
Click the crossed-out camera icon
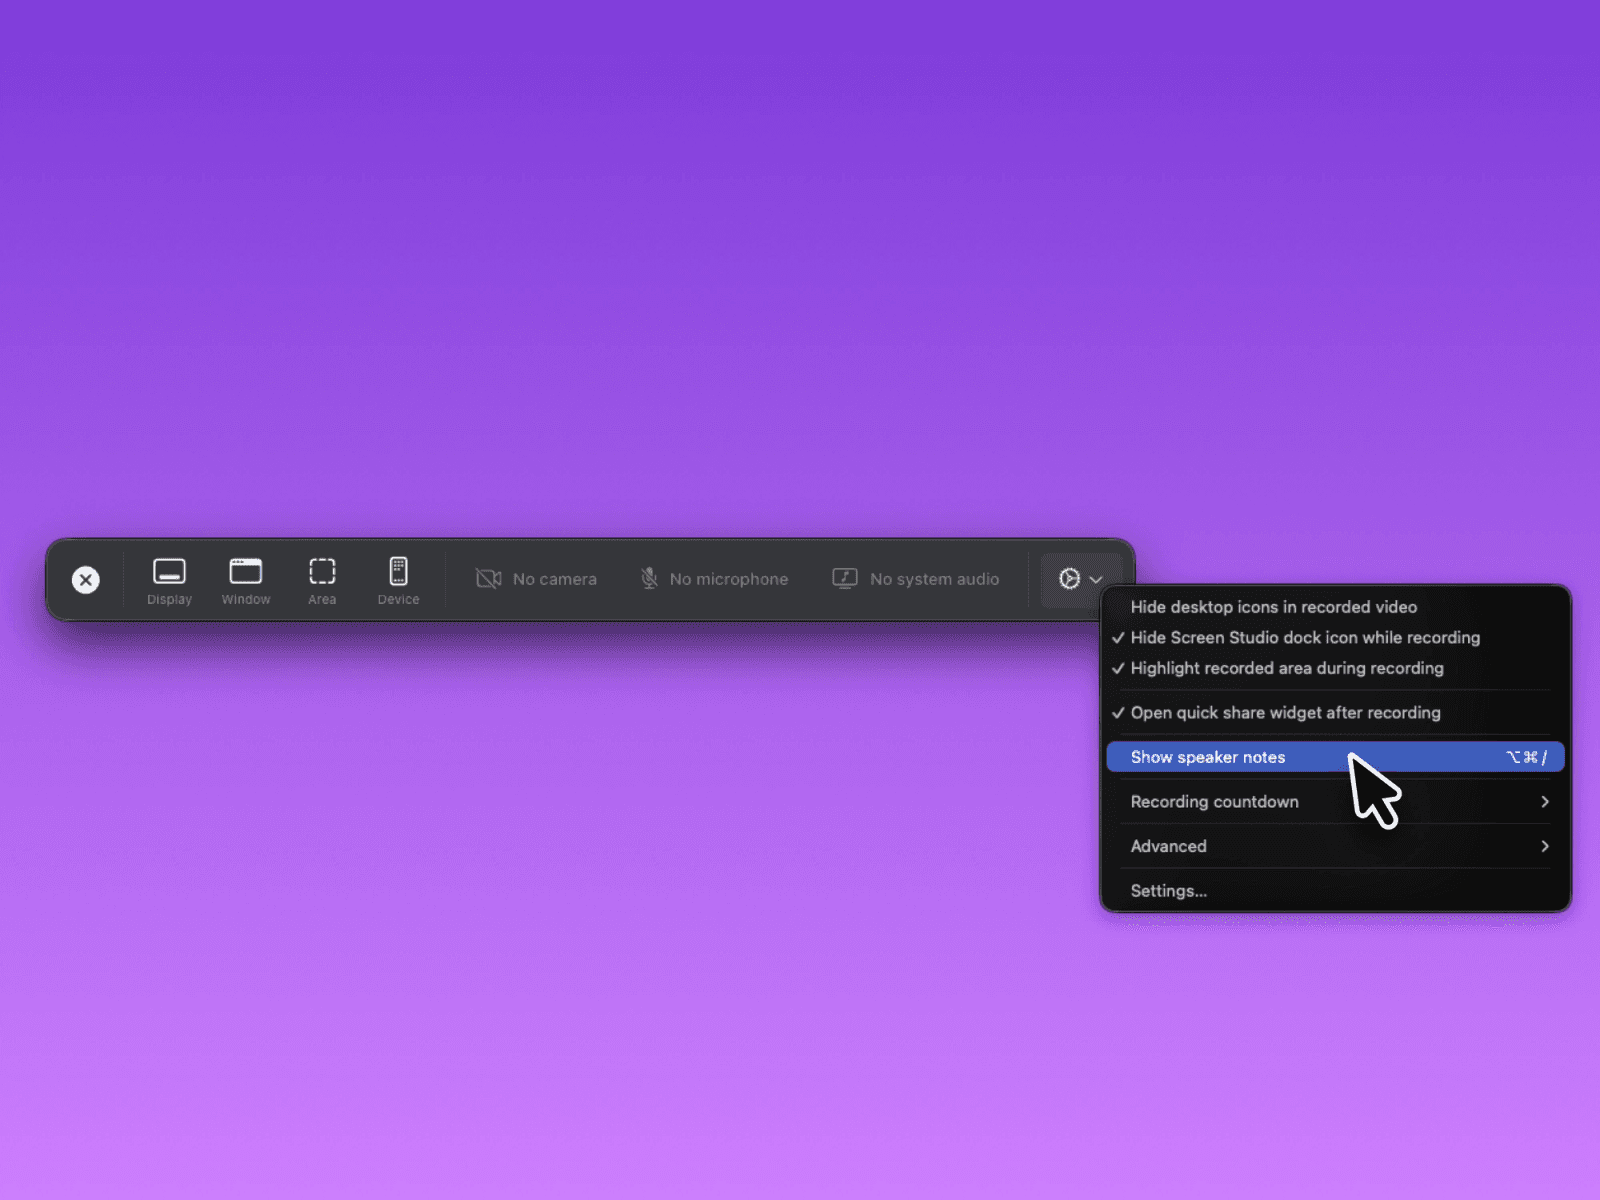coord(488,579)
